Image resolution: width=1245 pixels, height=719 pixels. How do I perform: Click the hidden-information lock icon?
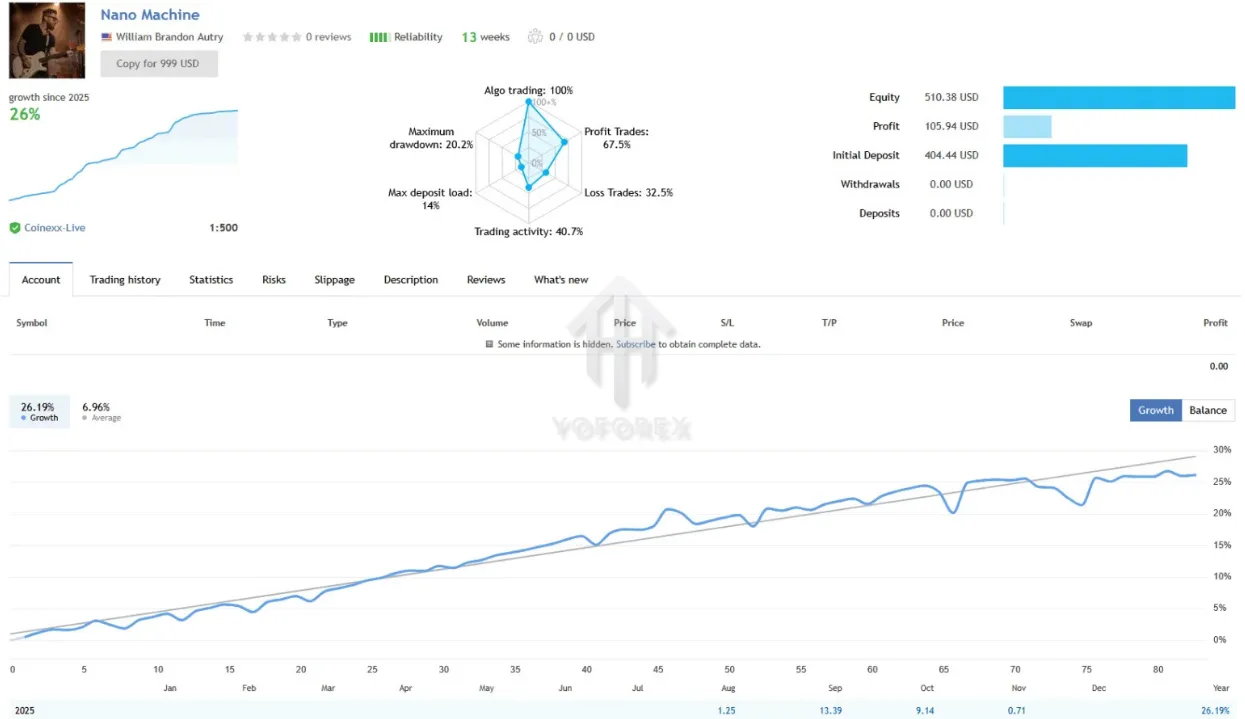pos(489,344)
